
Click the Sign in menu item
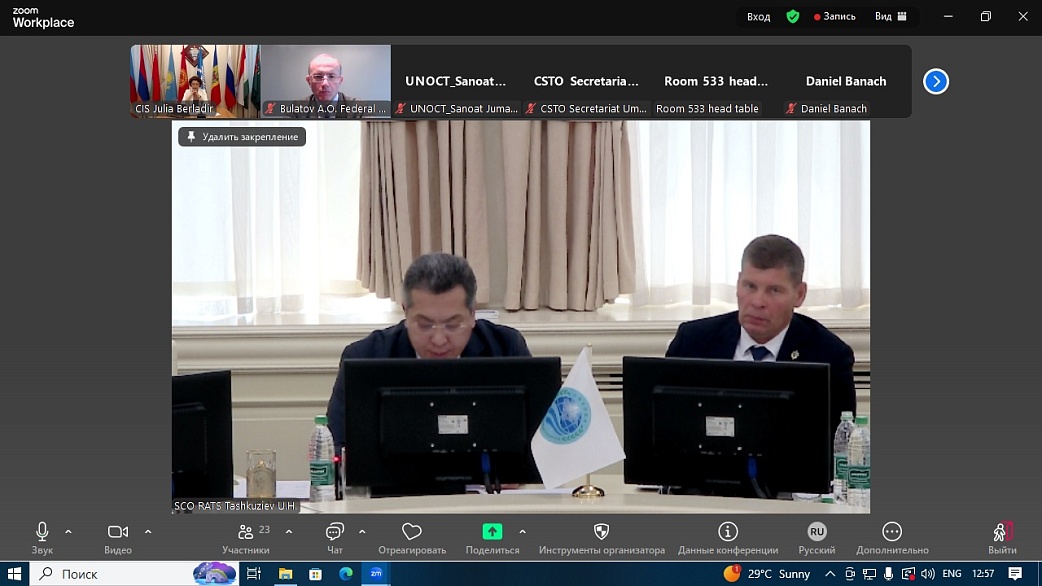[x=758, y=17]
